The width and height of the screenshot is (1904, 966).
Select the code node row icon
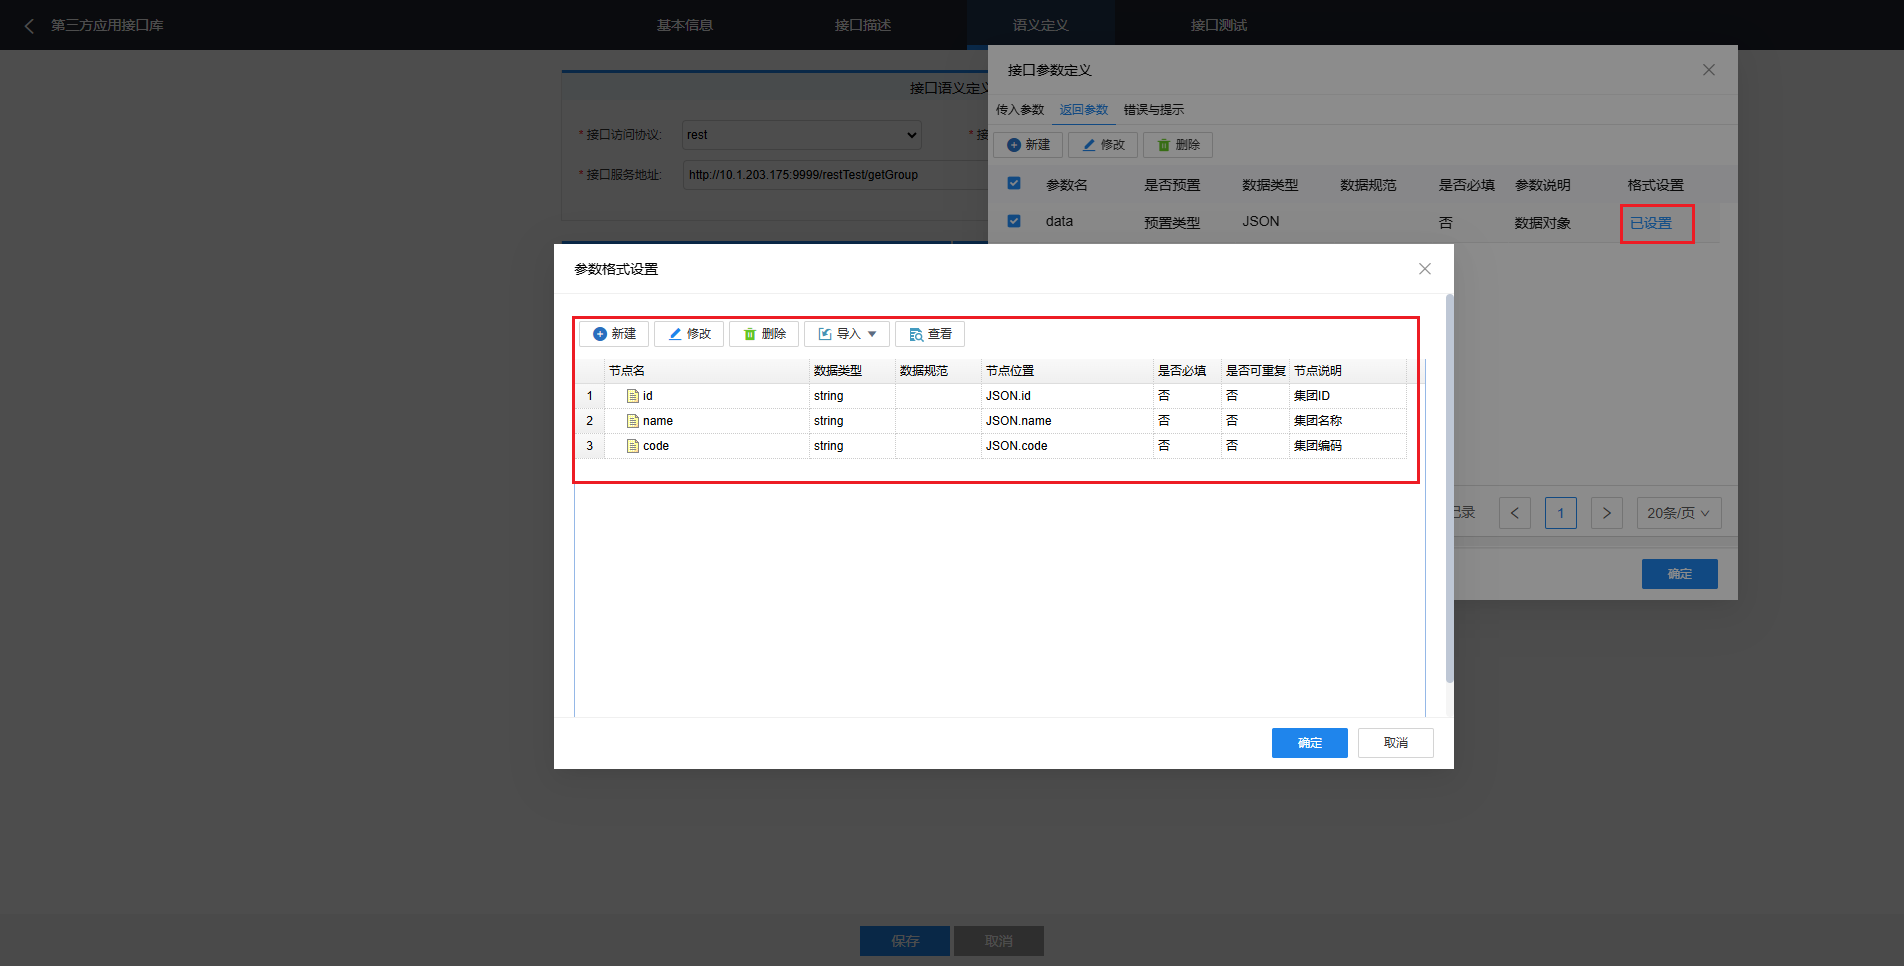[x=632, y=446]
